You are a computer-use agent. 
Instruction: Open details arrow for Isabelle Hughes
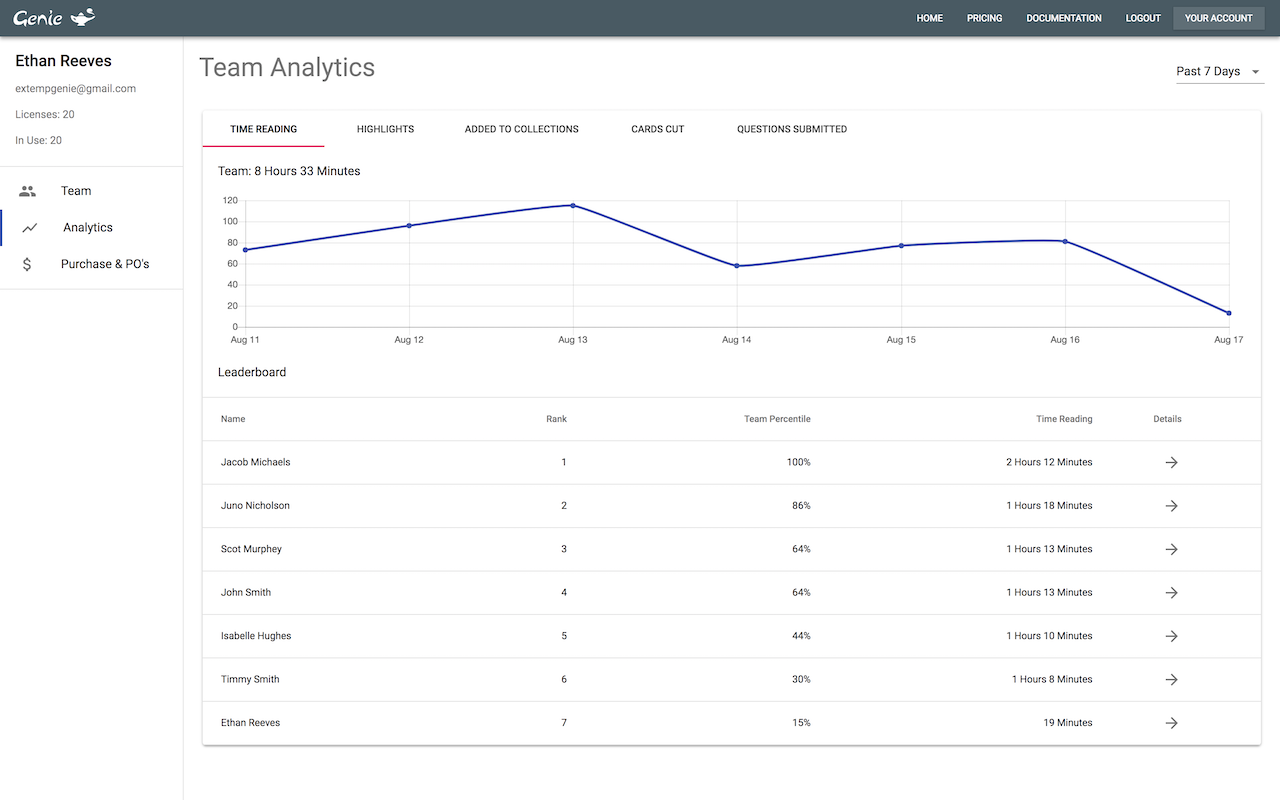point(1171,636)
